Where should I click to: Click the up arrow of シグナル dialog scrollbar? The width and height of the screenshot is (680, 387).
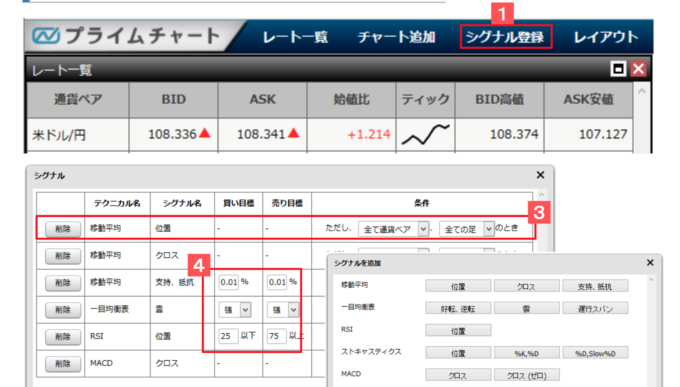pyautogui.click(x=542, y=195)
